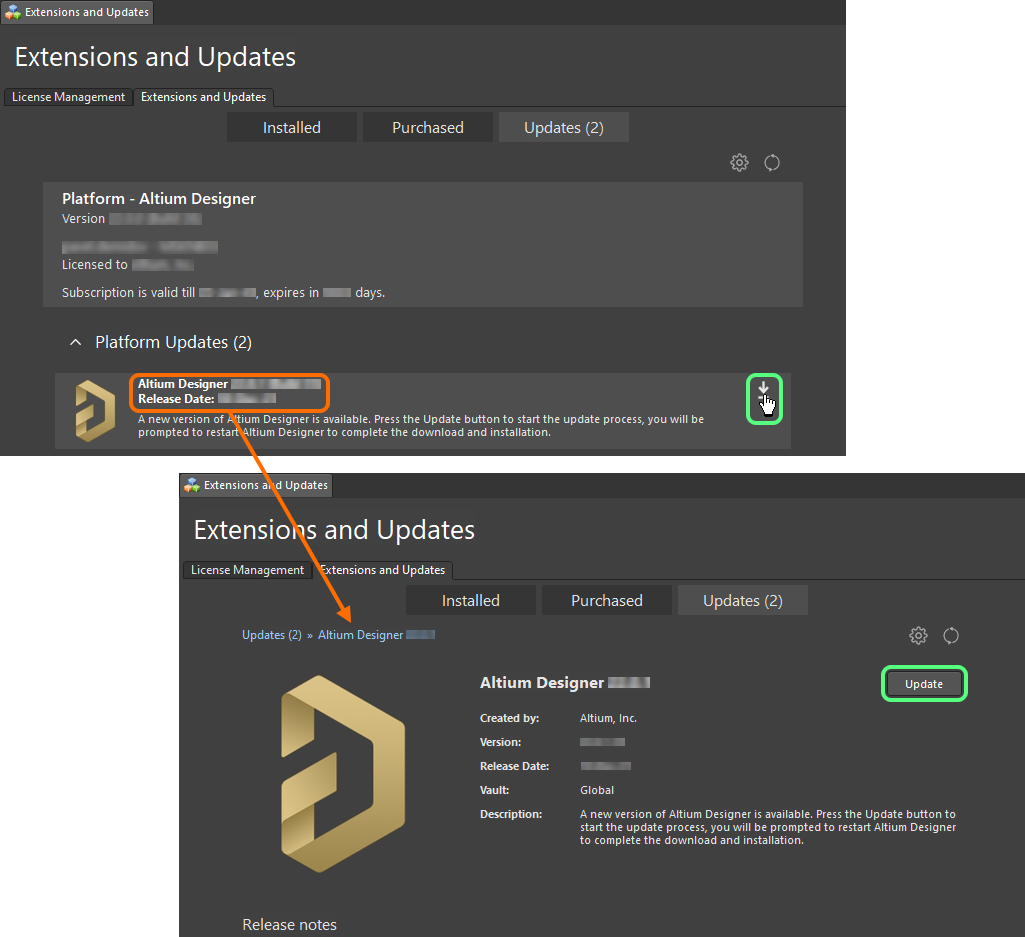Click Altium Designer update entry title in list
Screen dimensions: 1025x937
[x=183, y=384]
